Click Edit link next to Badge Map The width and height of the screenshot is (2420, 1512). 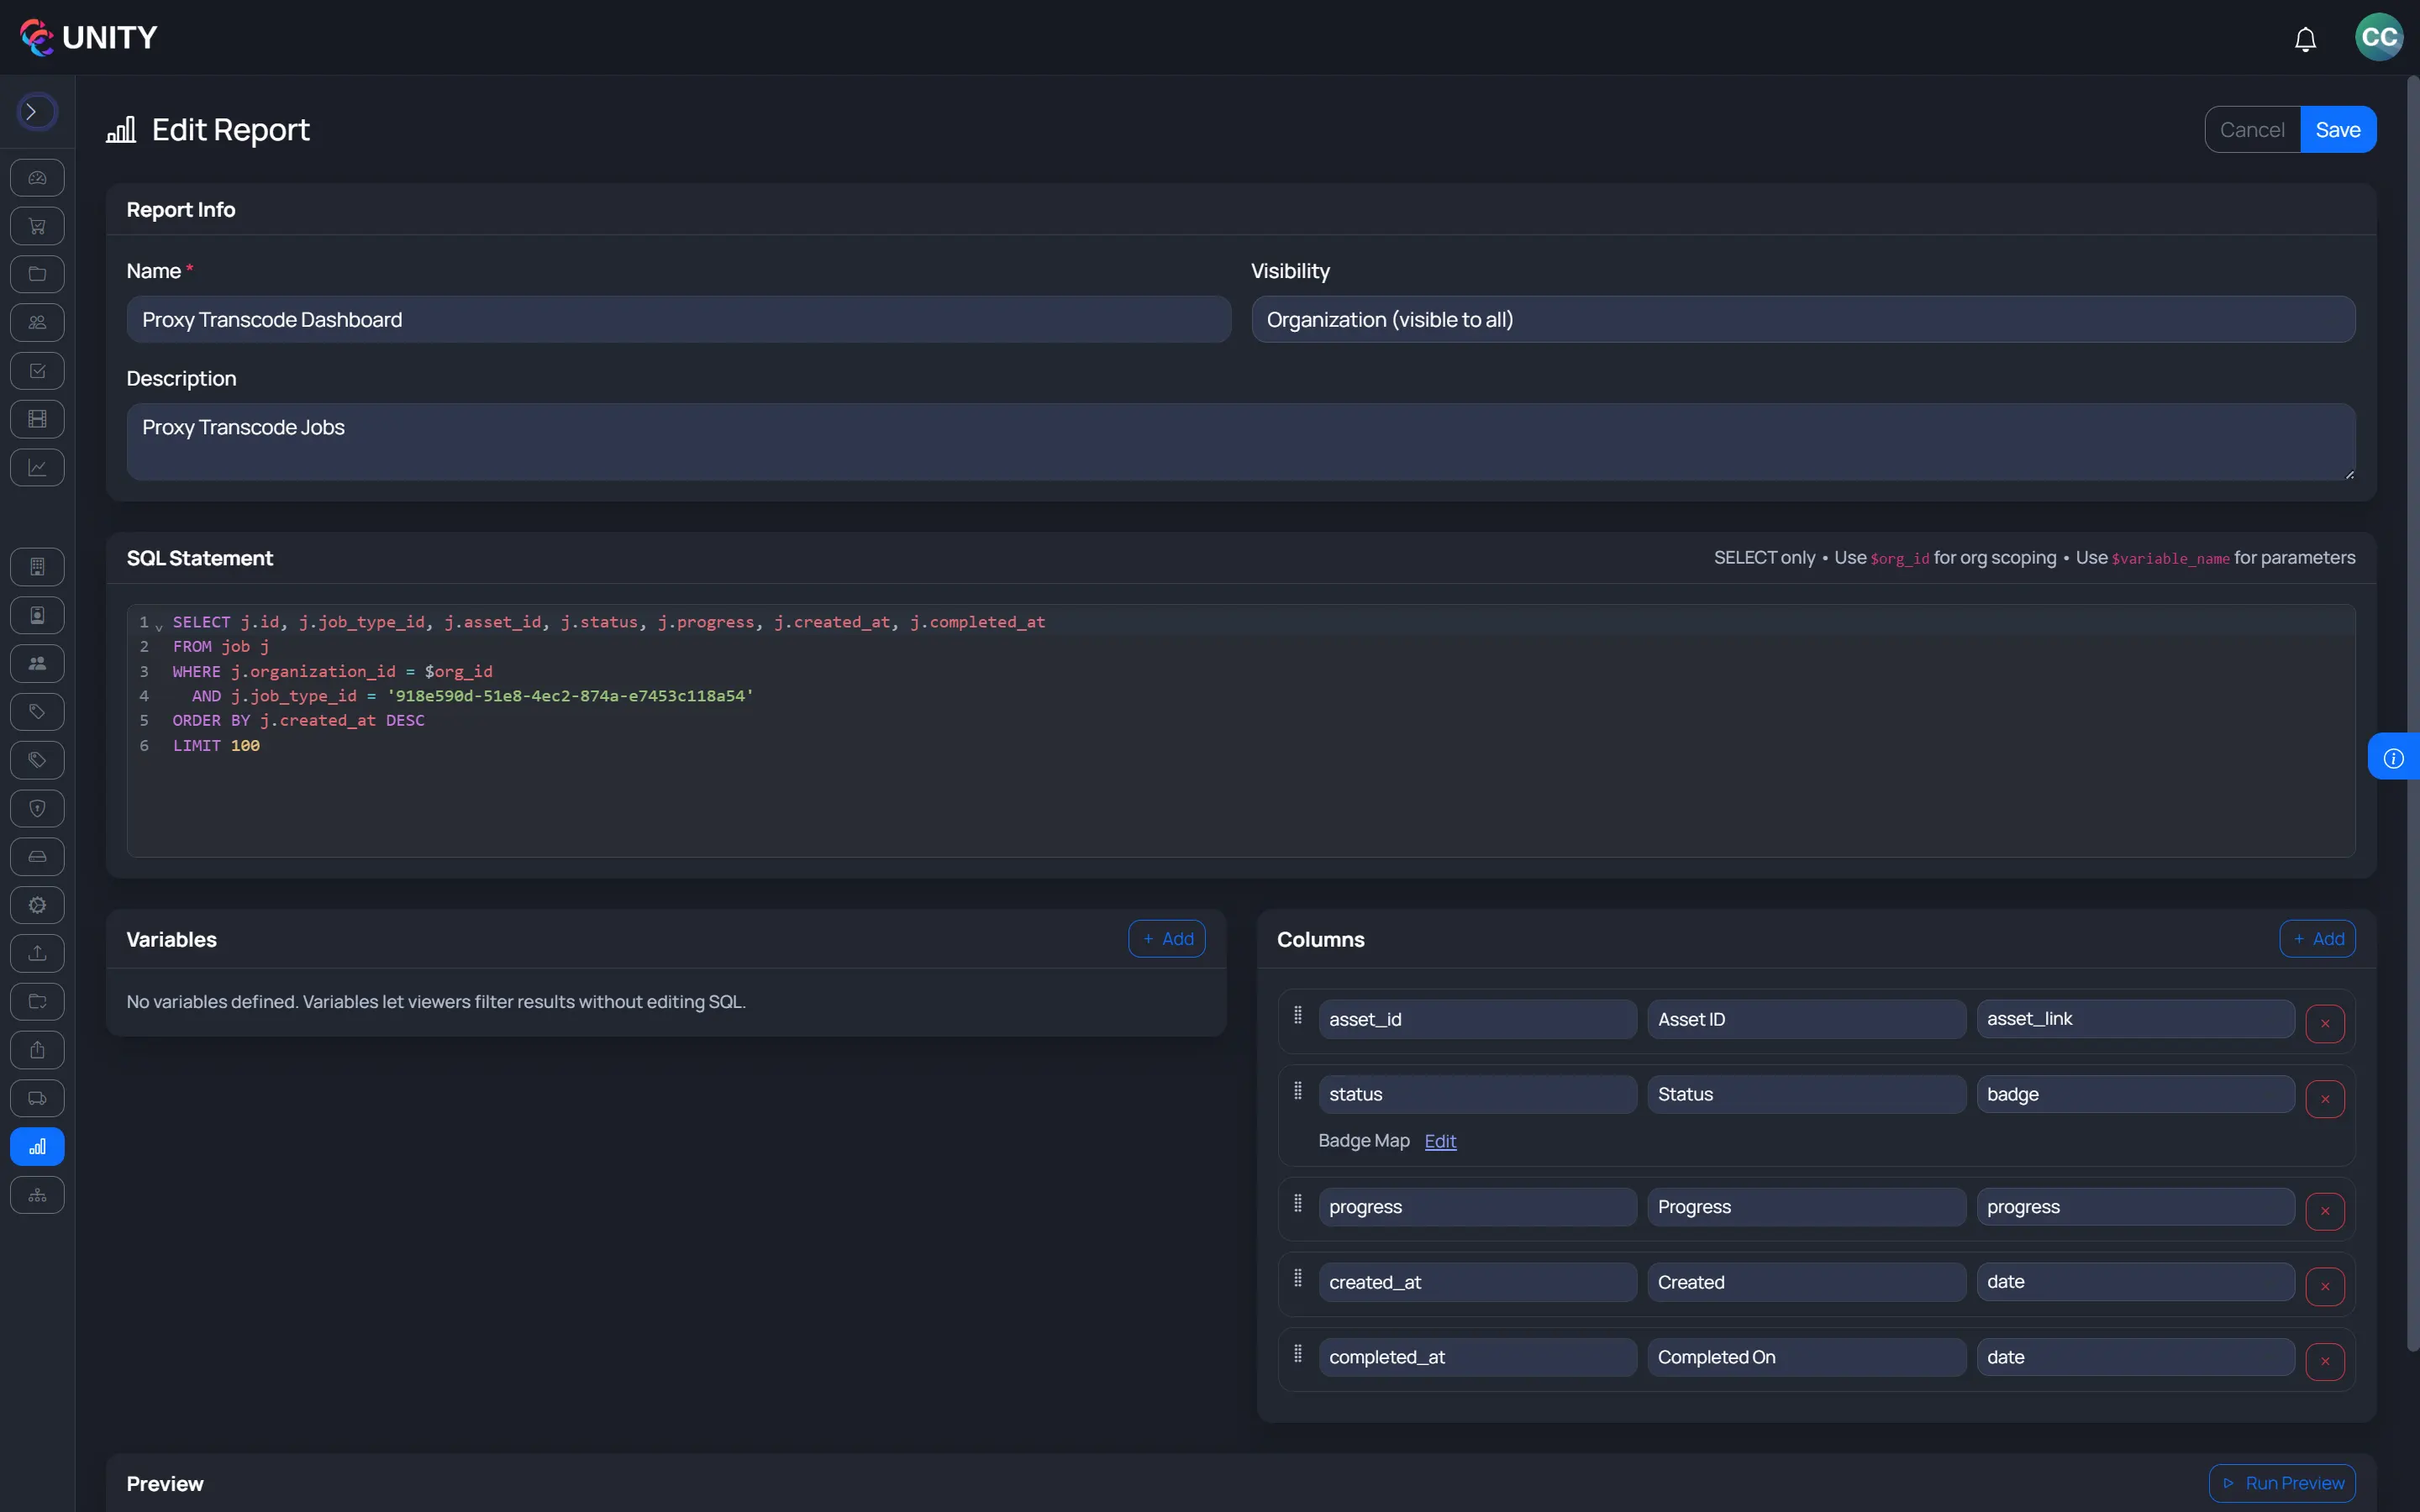point(1439,1141)
